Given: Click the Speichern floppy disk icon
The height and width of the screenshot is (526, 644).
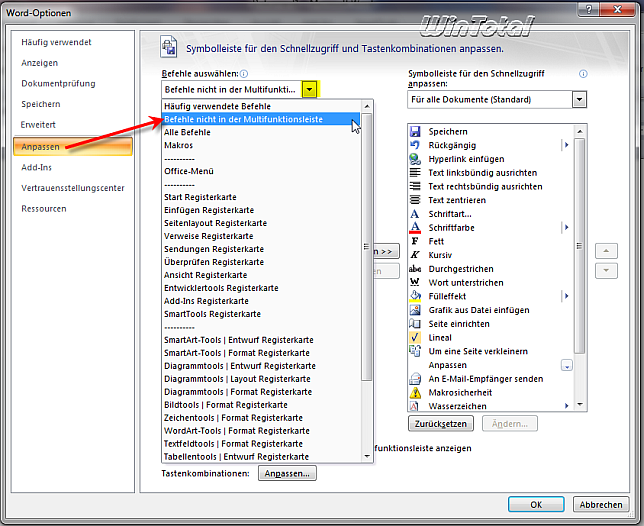Looking at the screenshot, I should tap(415, 131).
